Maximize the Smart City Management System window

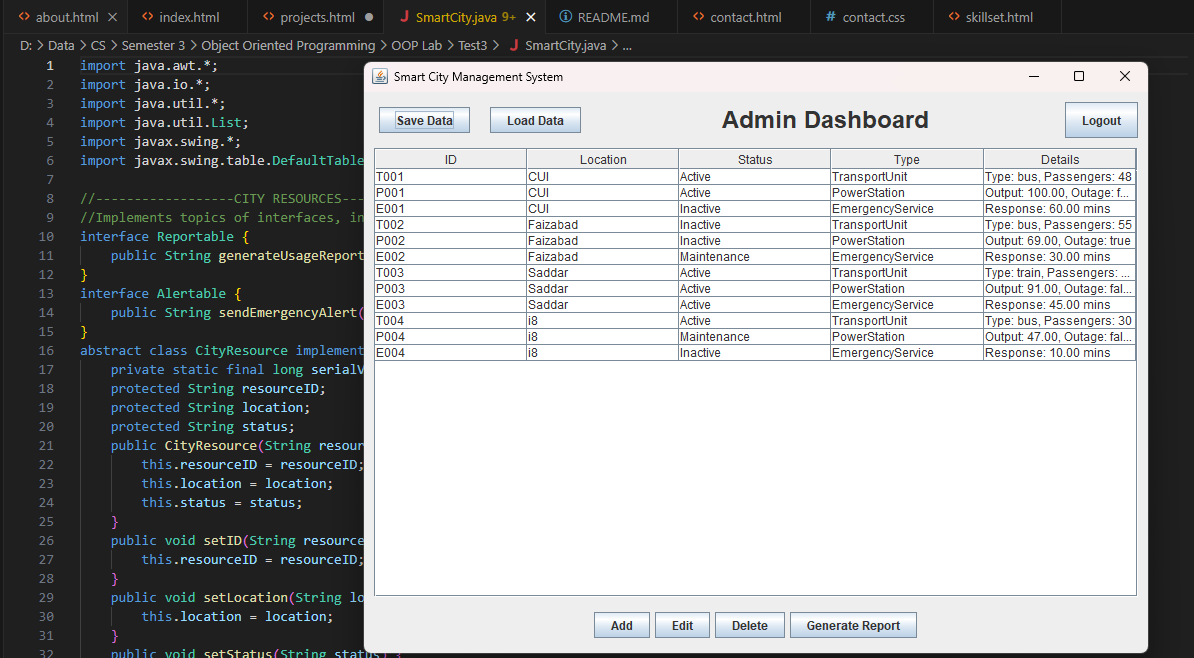pyautogui.click(x=1079, y=76)
